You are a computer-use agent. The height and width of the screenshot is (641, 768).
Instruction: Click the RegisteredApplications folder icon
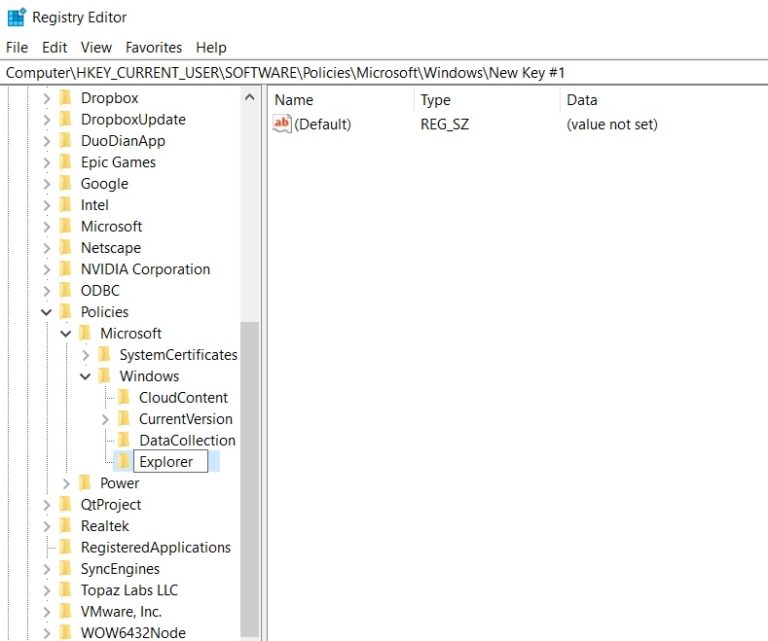[66, 548]
